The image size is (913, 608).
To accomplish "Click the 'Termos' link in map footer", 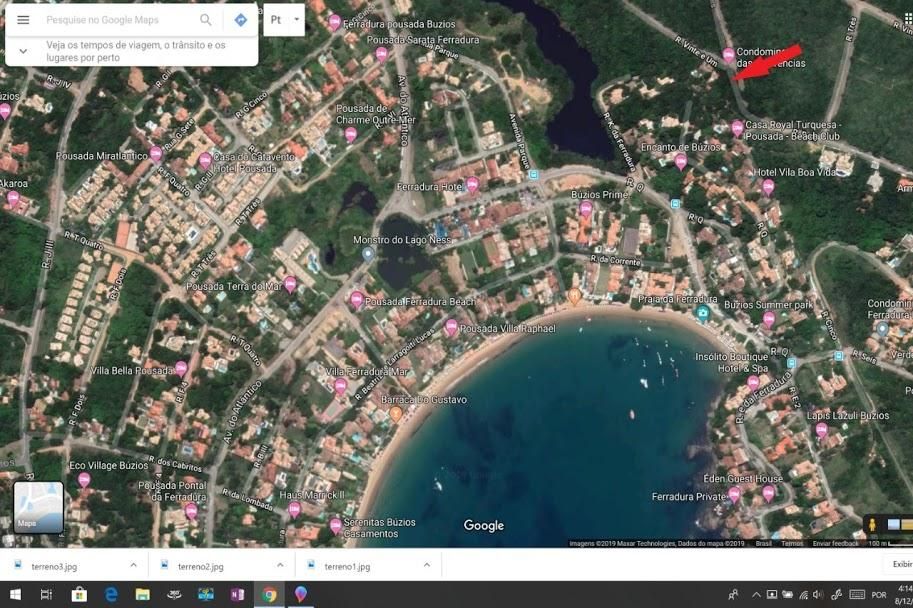I will point(792,543).
